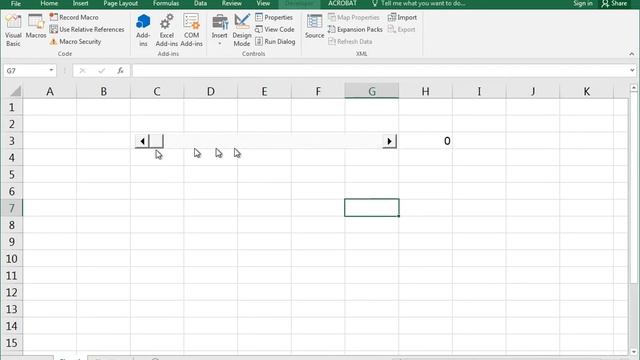Switch to the Formulas tab

pyautogui.click(x=166, y=3)
